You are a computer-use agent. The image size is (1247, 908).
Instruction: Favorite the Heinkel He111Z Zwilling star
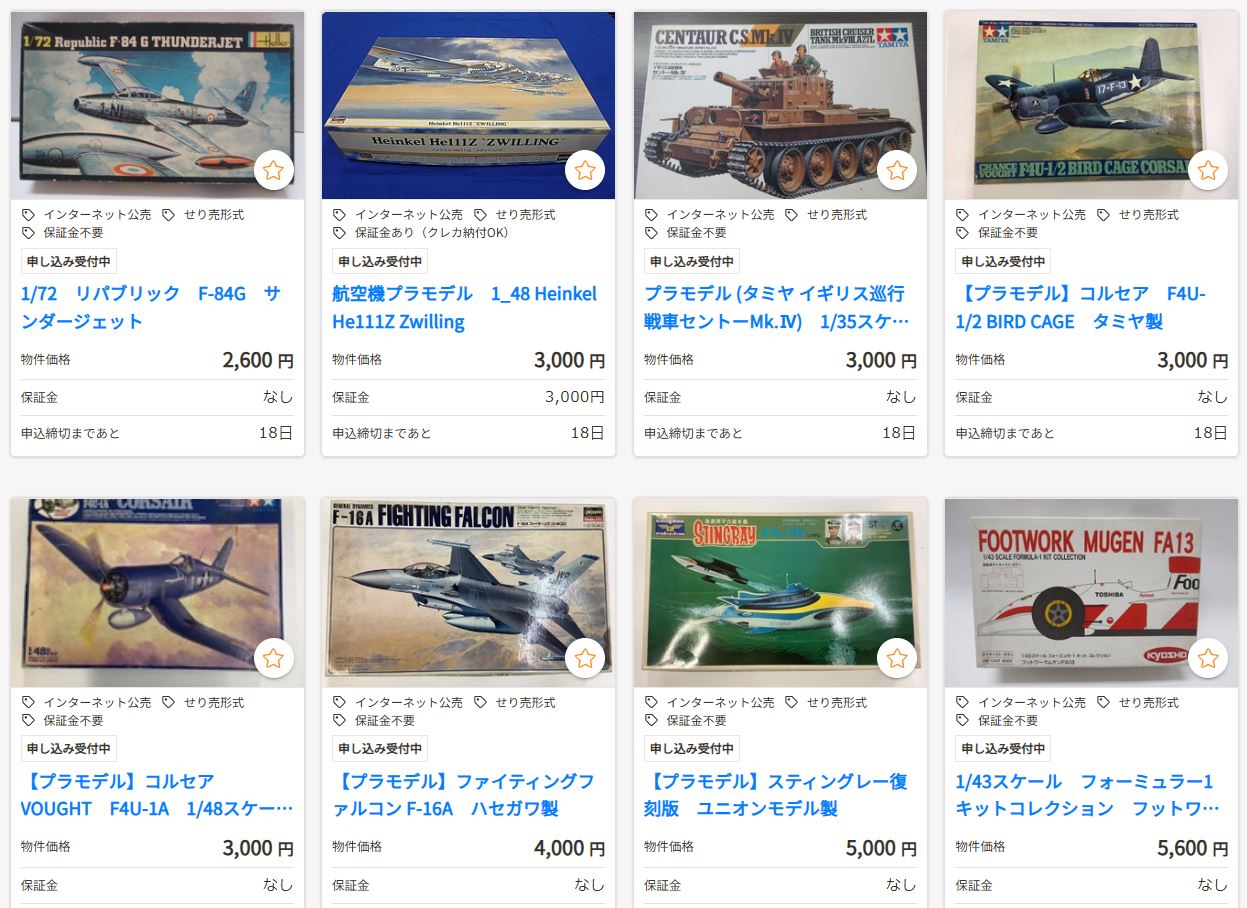pos(585,170)
